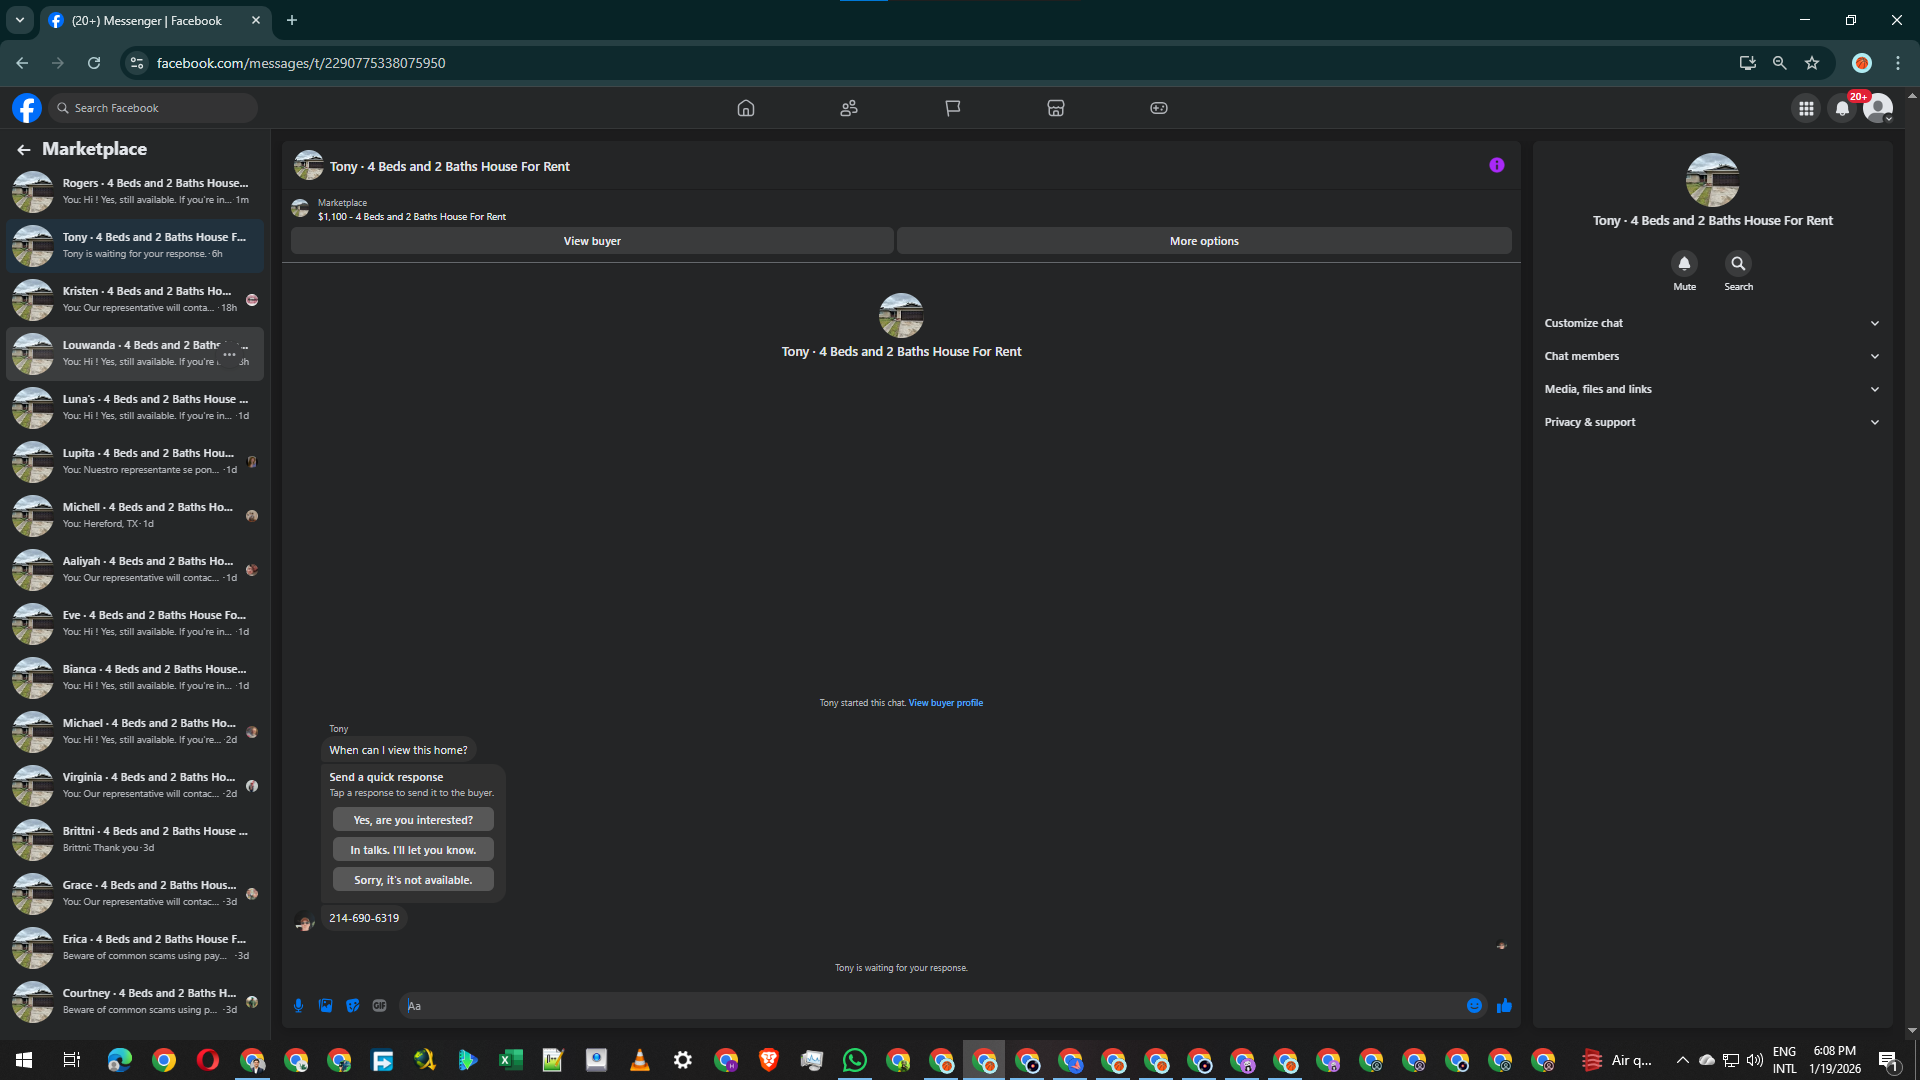Toggle the conversation information panel icon
The image size is (1920, 1080).
click(1496, 166)
